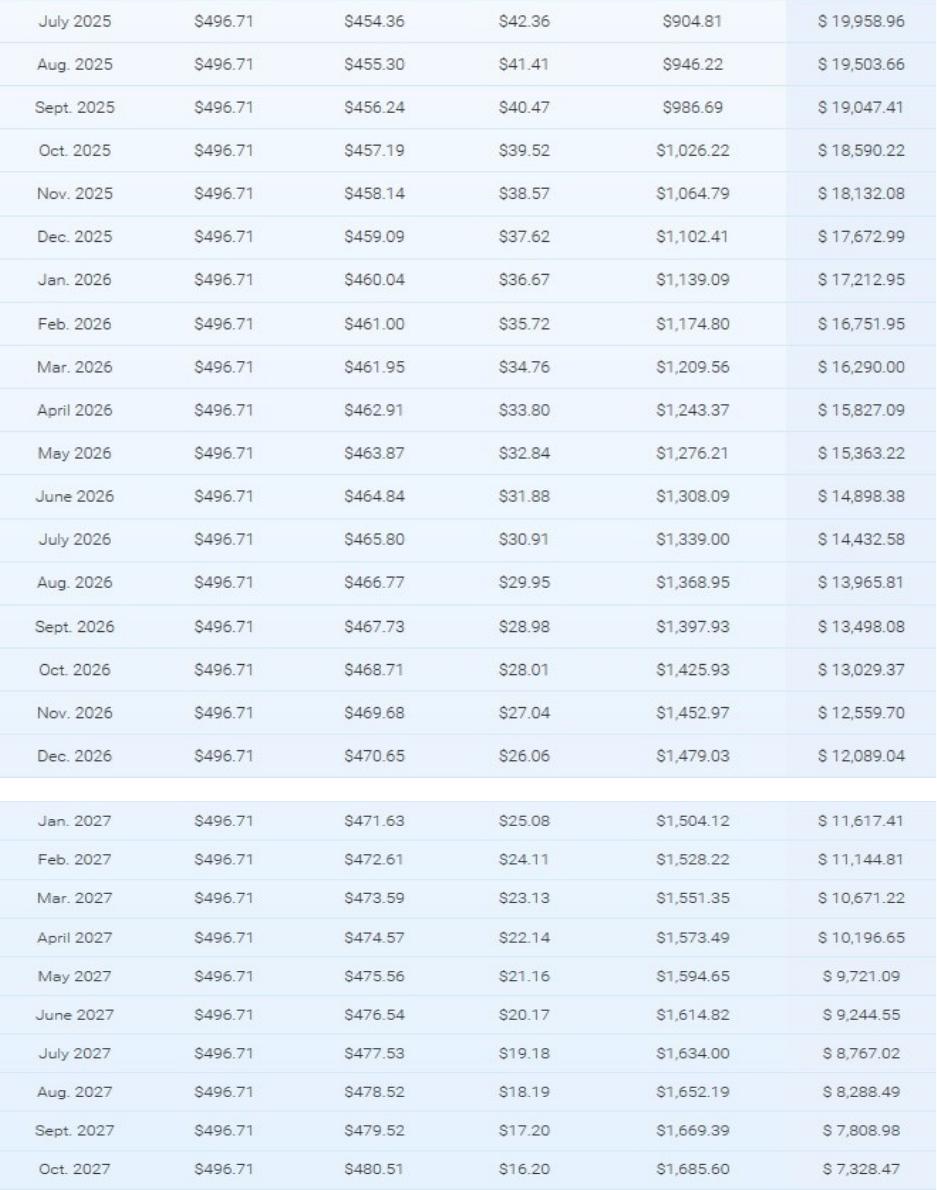
Task: Select the $9,721.09 balance for May 2027
Action: point(861,977)
